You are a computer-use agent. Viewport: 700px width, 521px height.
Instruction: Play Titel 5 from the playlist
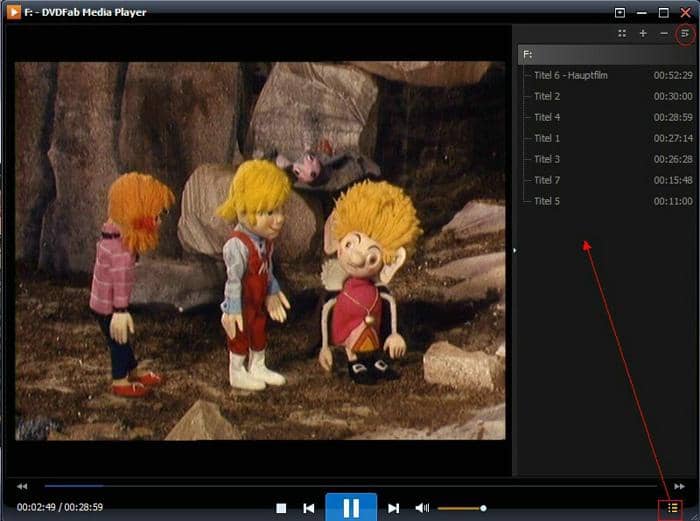pyautogui.click(x=608, y=201)
